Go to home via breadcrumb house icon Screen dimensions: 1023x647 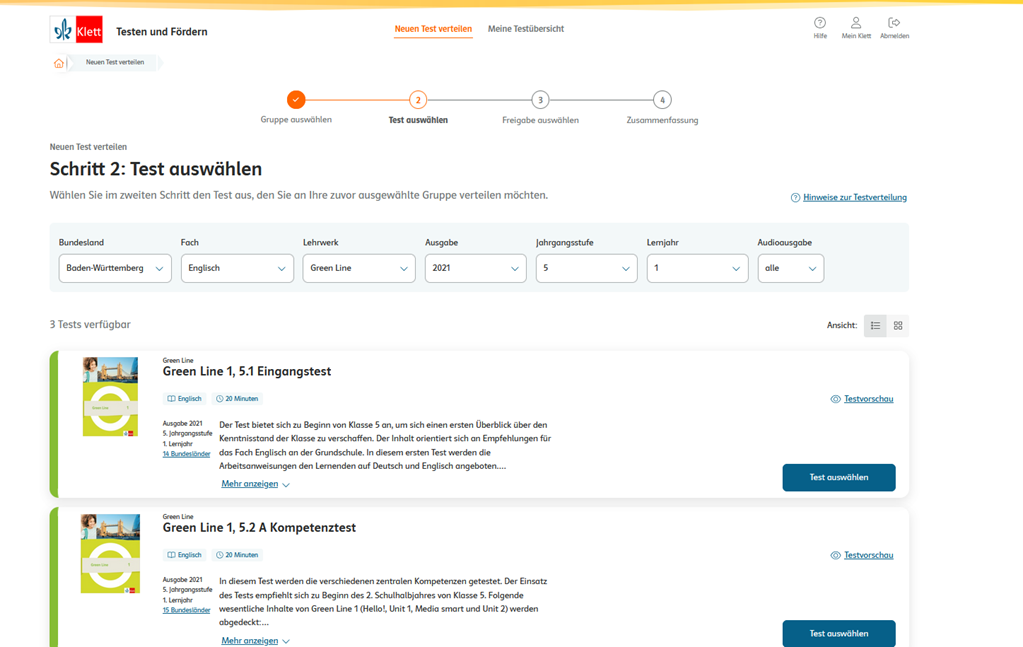(59, 63)
